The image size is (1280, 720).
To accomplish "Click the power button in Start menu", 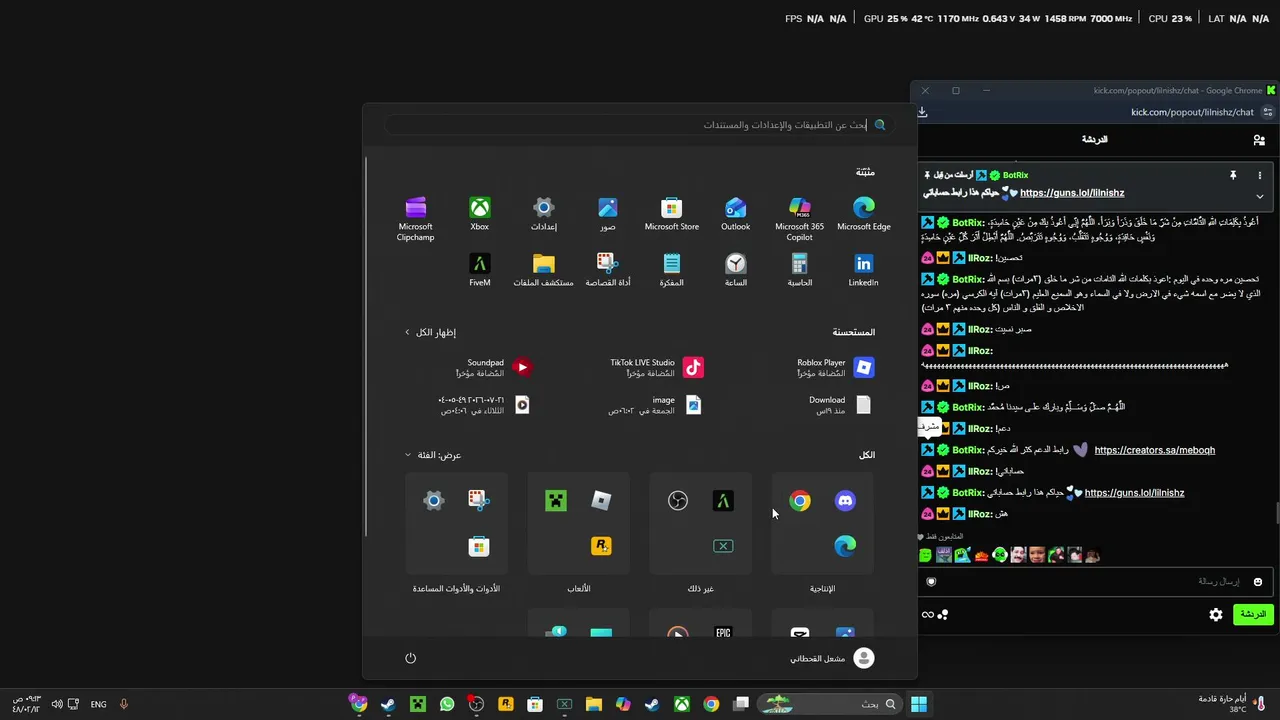I will click(410, 657).
